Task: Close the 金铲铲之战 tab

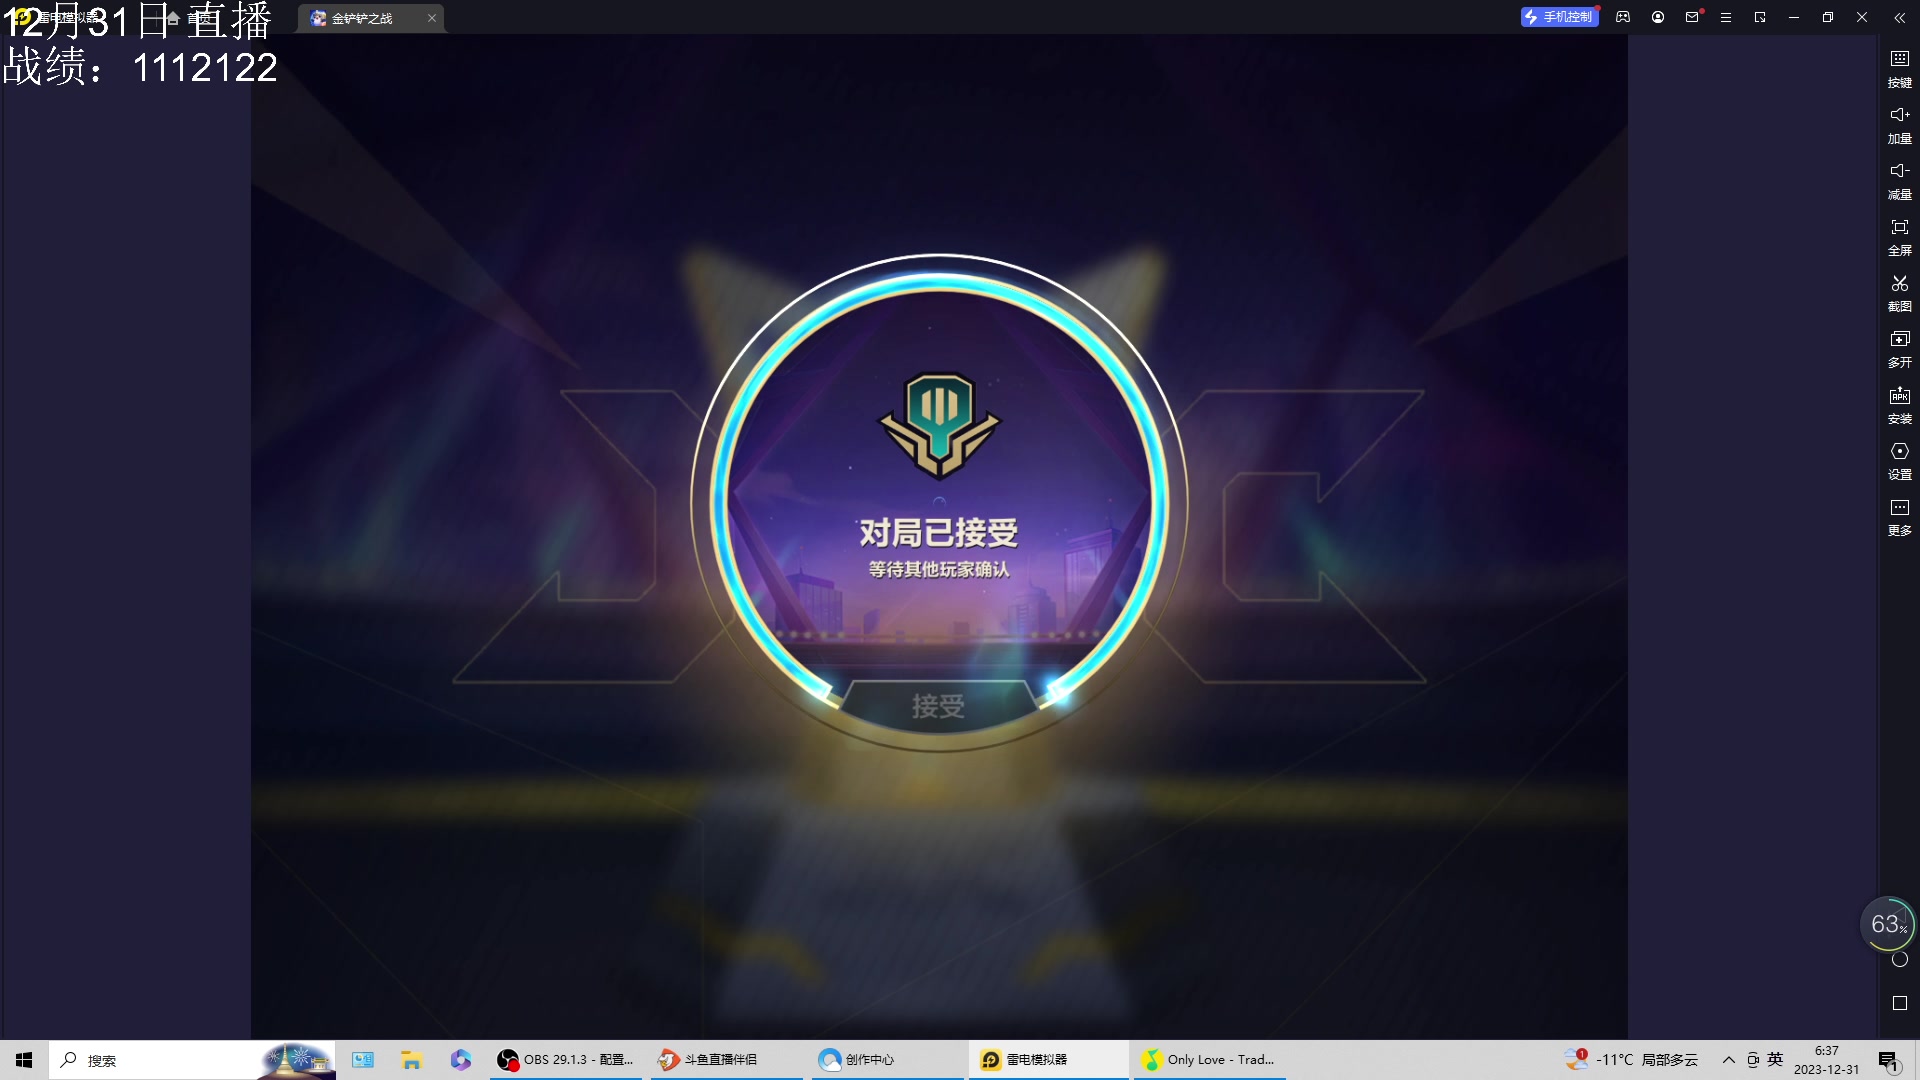Action: pyautogui.click(x=432, y=18)
